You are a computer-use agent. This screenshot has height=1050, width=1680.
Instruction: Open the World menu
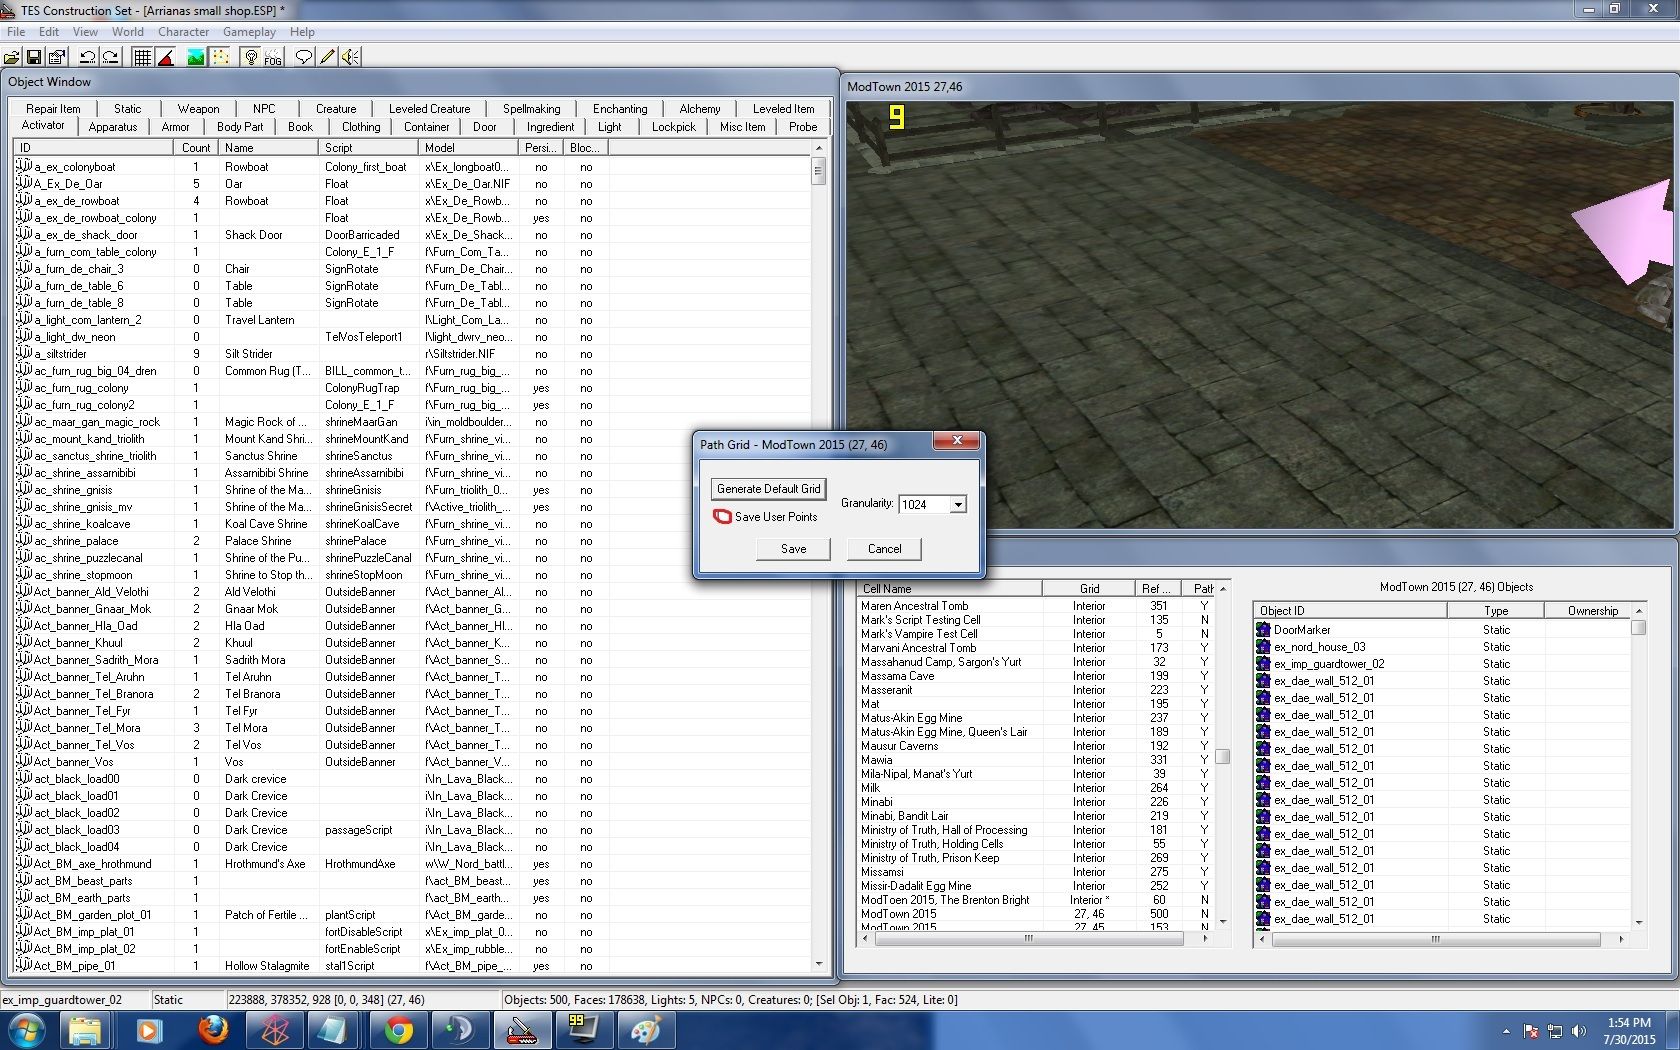coord(127,32)
